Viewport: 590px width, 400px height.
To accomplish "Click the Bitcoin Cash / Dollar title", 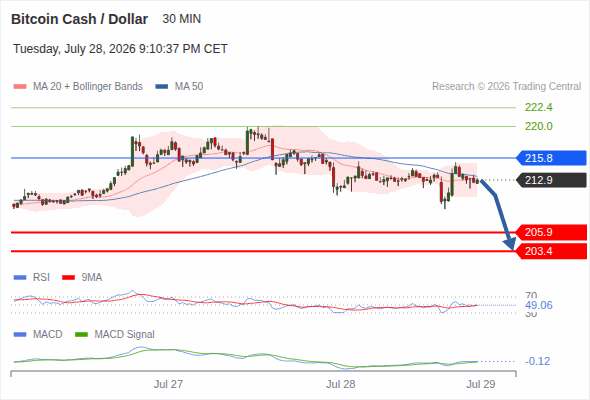I will [x=79, y=19].
